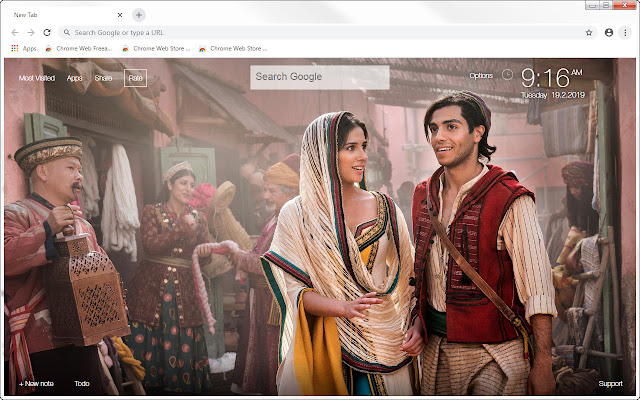Close the New Tab tab
640x400 pixels.
pos(120,15)
